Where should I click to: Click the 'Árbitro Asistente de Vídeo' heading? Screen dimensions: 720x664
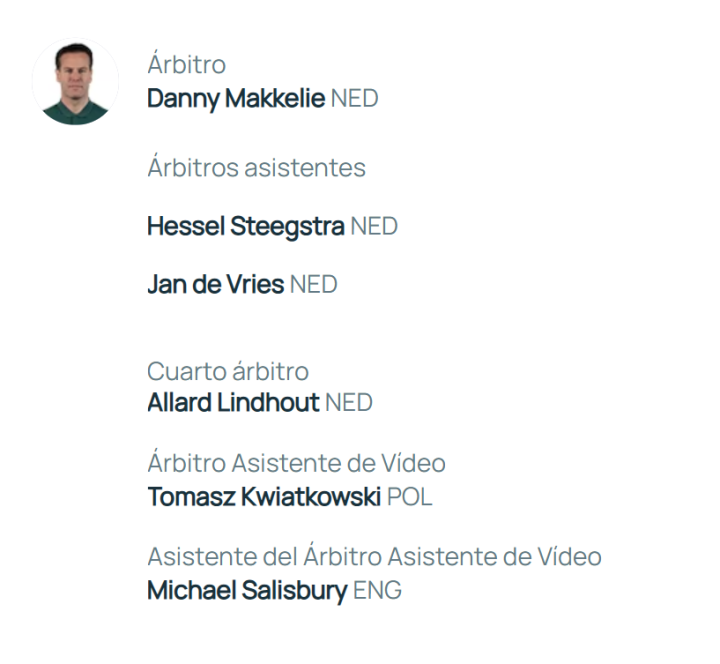[296, 464]
